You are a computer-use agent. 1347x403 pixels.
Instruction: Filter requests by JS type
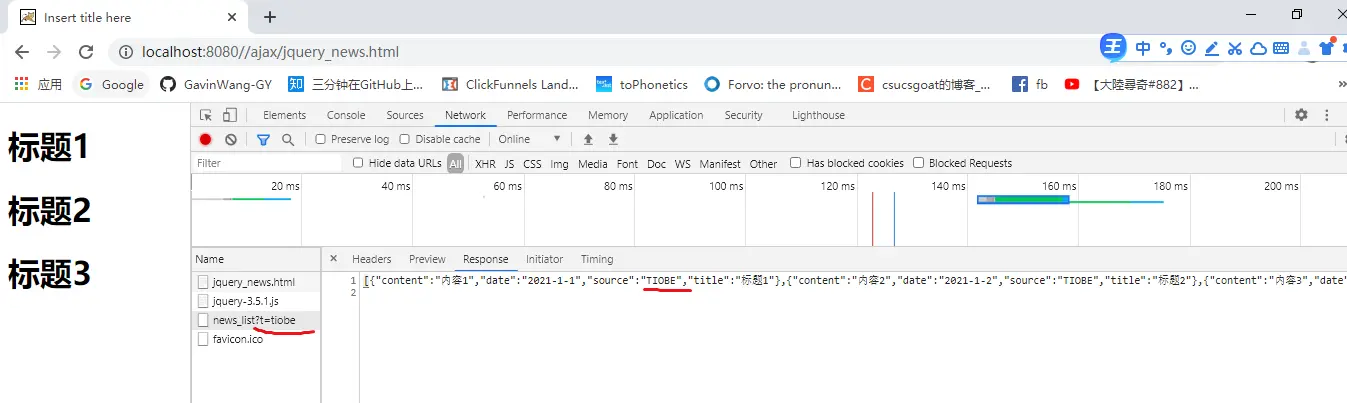(509, 163)
